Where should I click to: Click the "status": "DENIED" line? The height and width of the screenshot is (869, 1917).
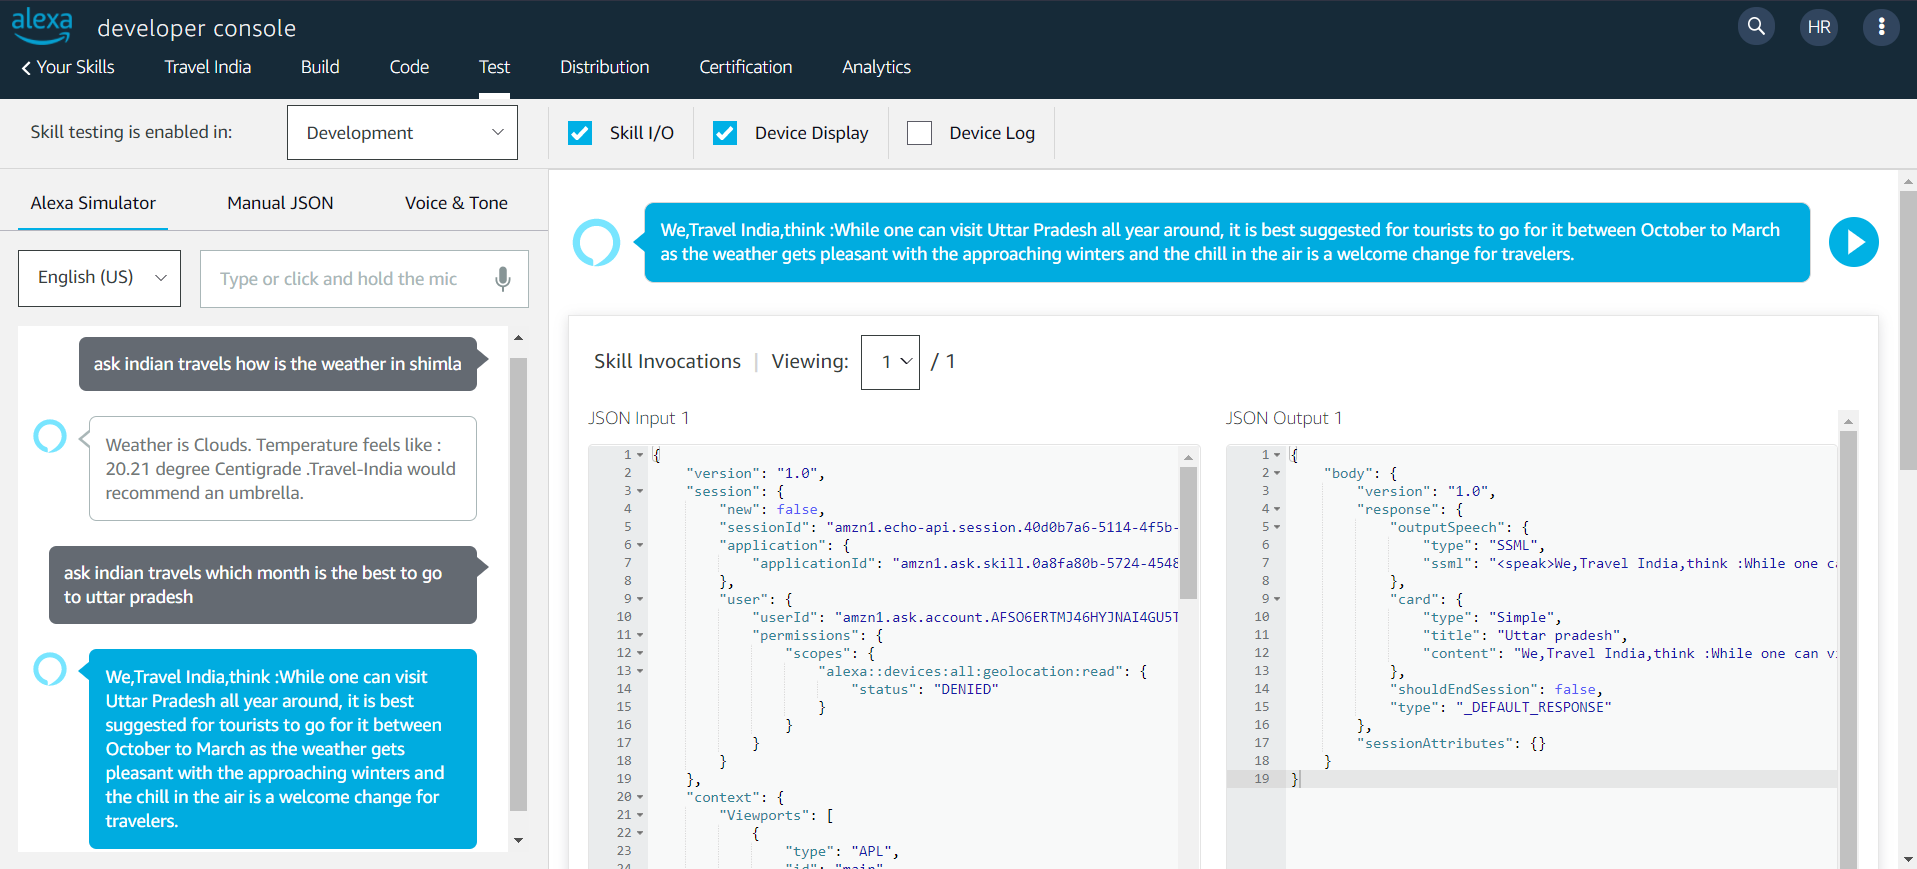click(924, 689)
